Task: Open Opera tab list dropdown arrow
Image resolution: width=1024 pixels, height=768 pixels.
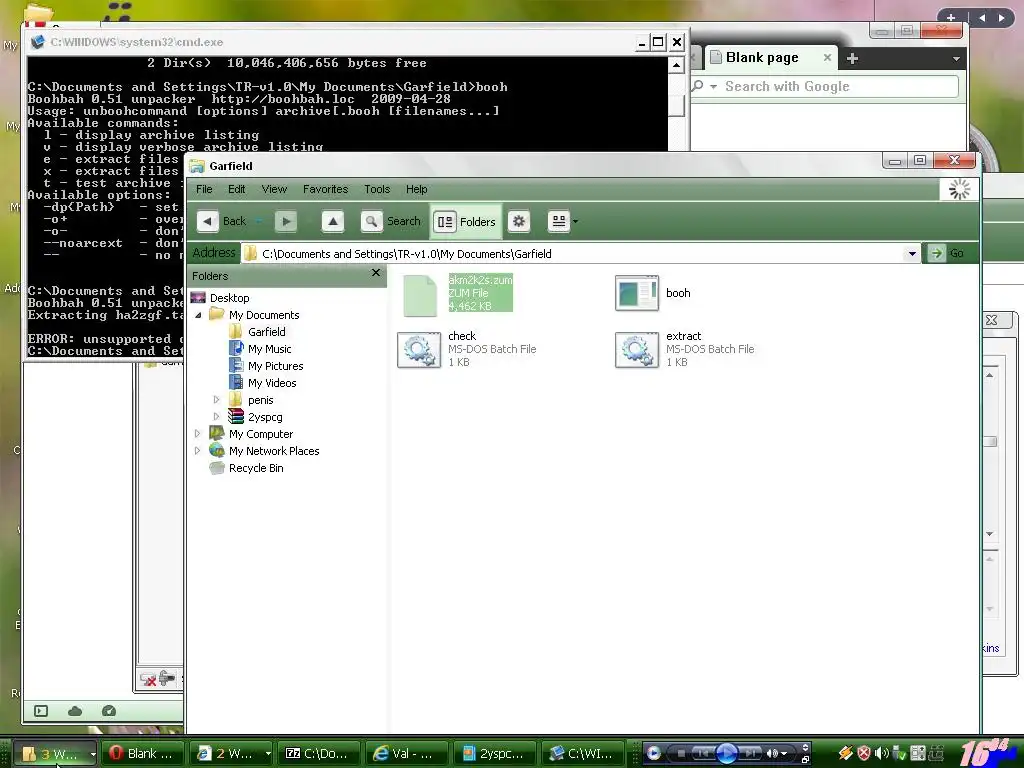Action: [x=956, y=59]
